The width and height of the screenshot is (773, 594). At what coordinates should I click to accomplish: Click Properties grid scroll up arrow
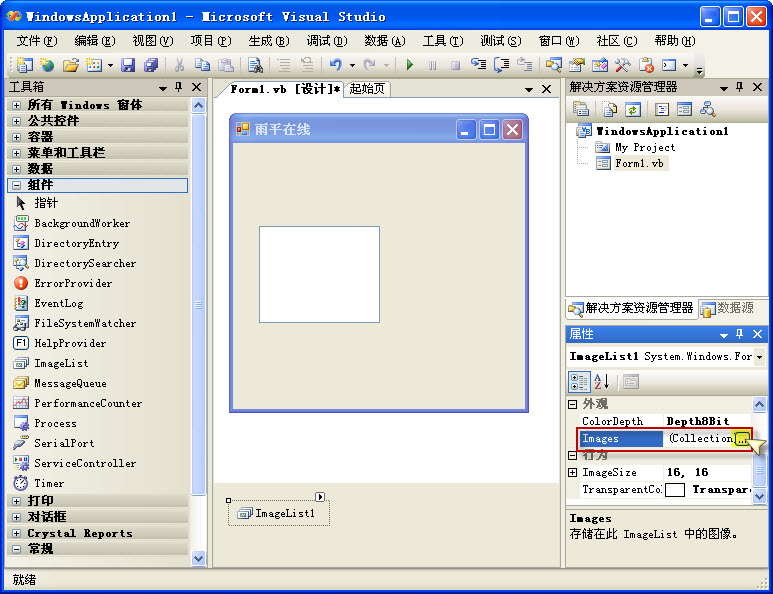pyautogui.click(x=759, y=405)
